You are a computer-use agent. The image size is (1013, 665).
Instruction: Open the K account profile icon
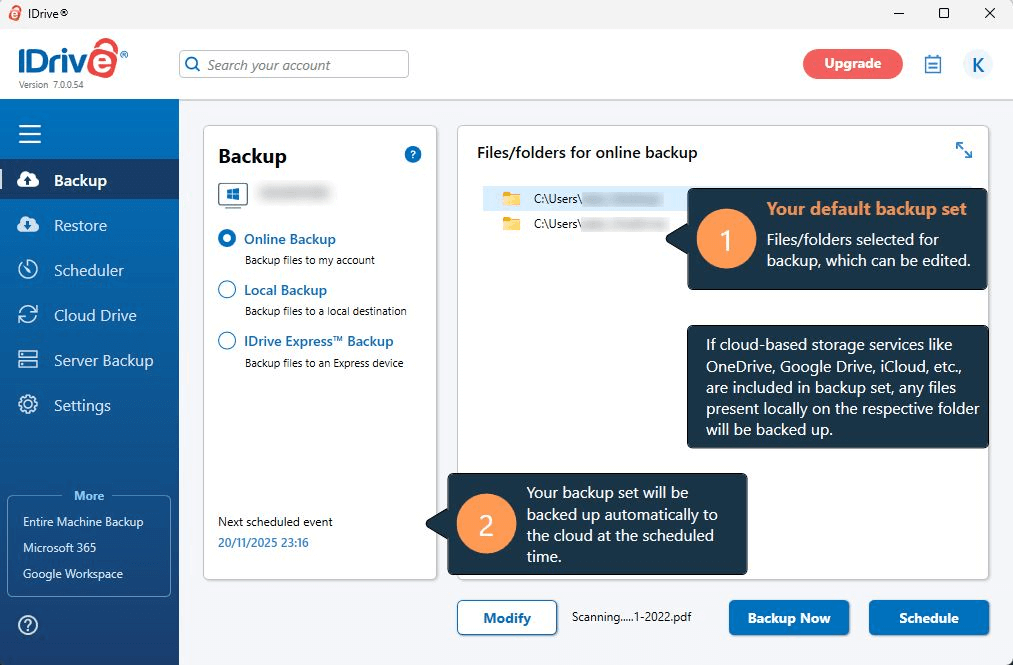point(977,64)
